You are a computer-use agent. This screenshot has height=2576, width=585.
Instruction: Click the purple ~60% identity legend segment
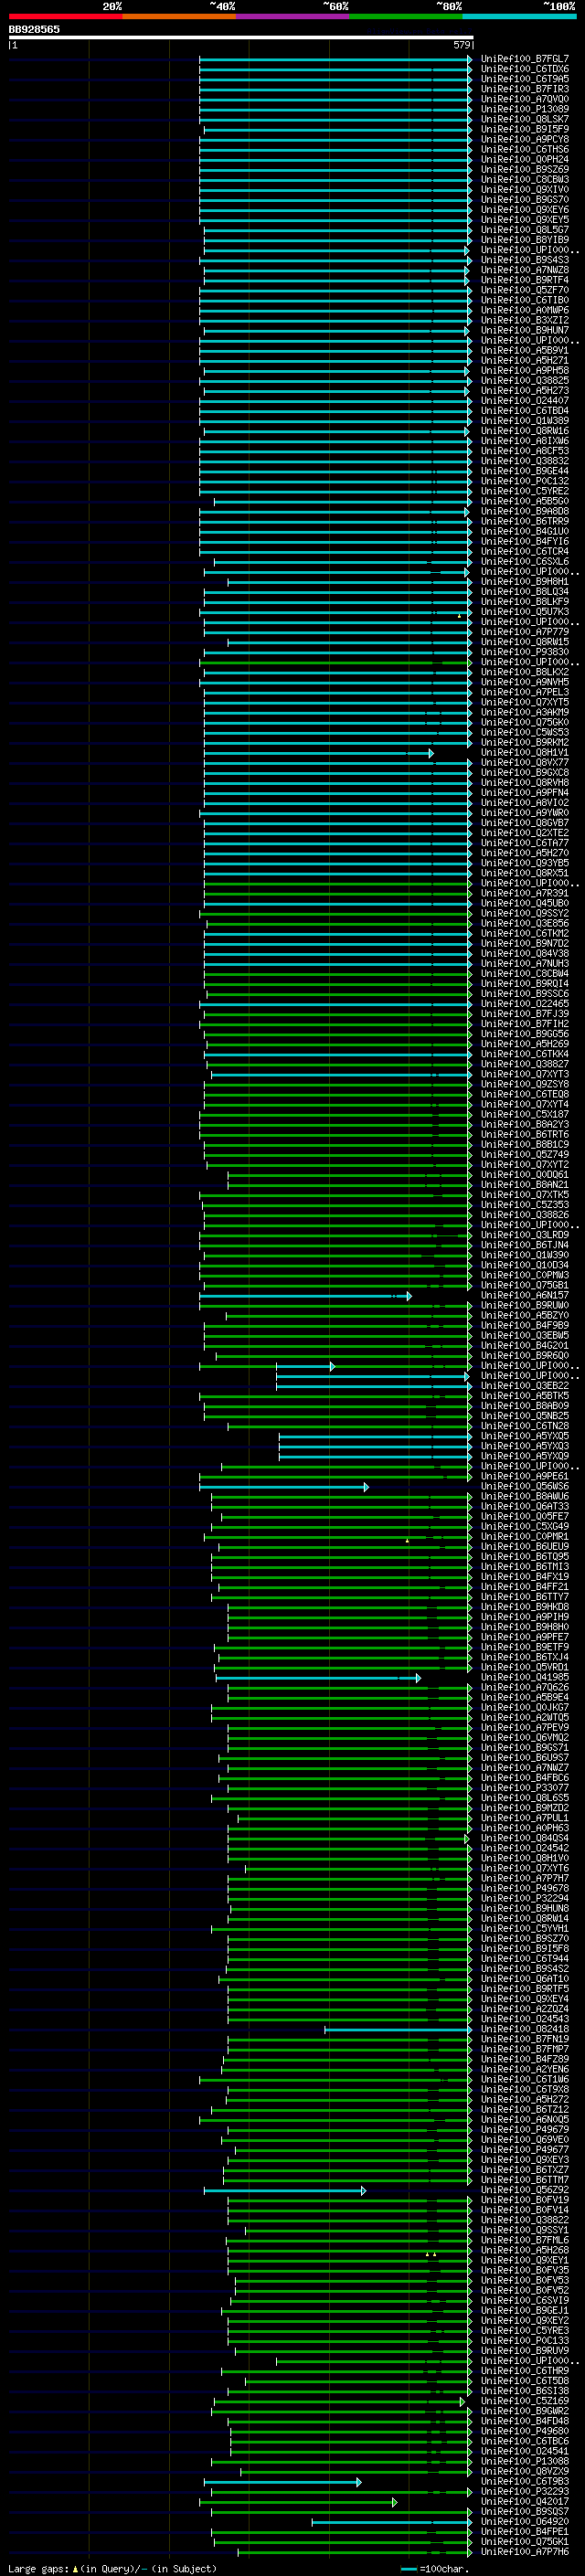tap(293, 16)
